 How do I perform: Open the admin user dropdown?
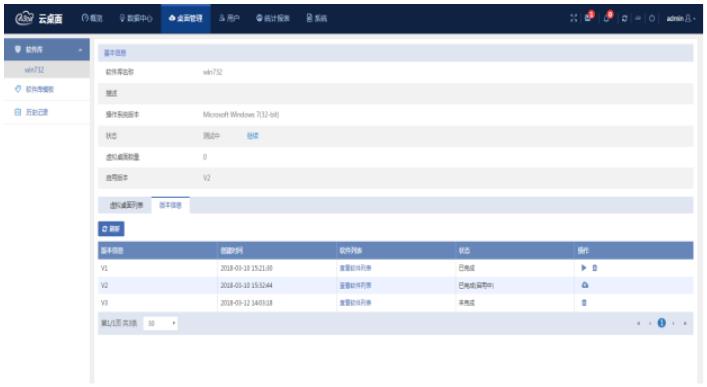point(681,18)
